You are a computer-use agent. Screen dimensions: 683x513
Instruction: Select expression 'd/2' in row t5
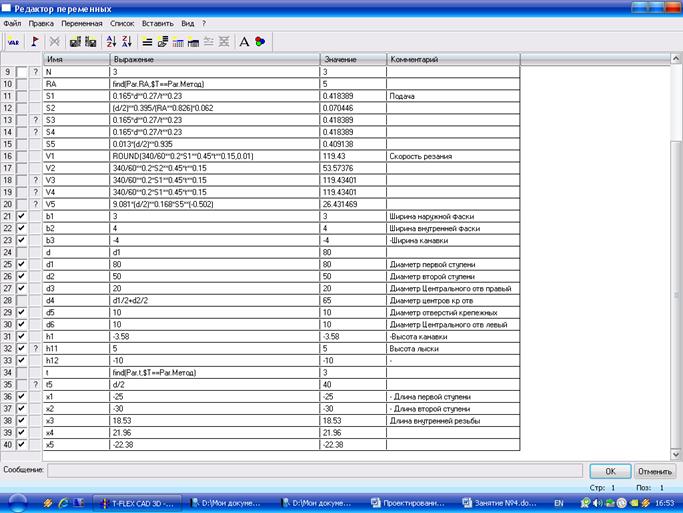pyautogui.click(x=215, y=385)
